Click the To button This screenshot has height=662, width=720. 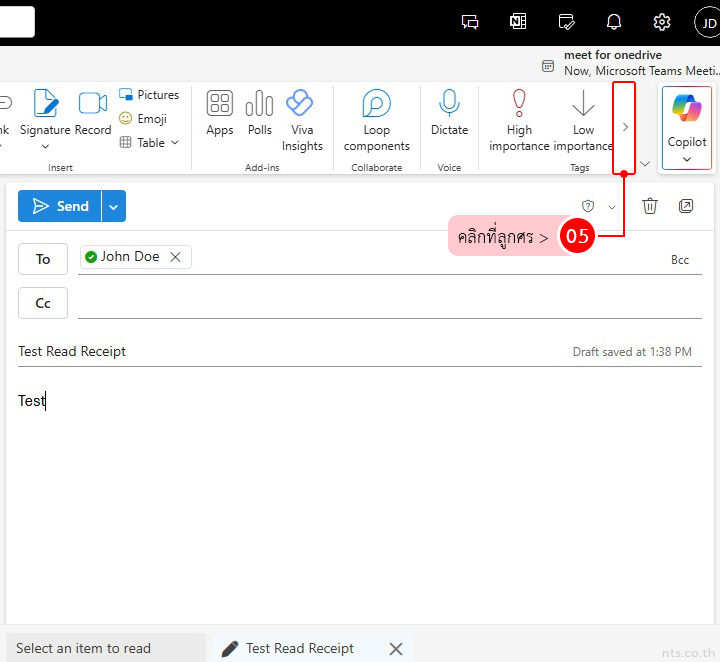(43, 259)
